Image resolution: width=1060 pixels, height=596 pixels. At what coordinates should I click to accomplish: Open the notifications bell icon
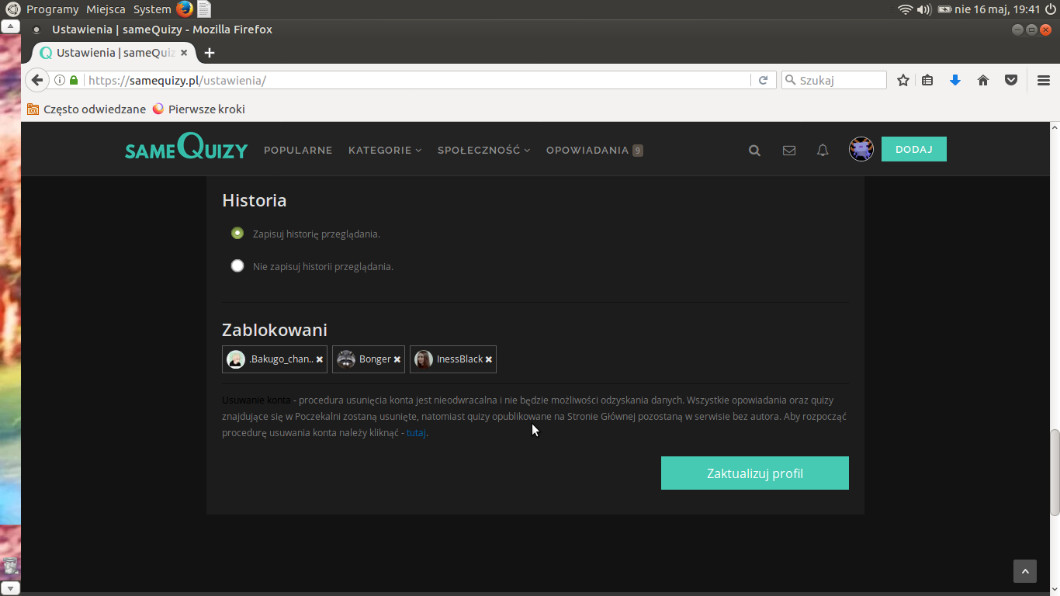coord(822,150)
